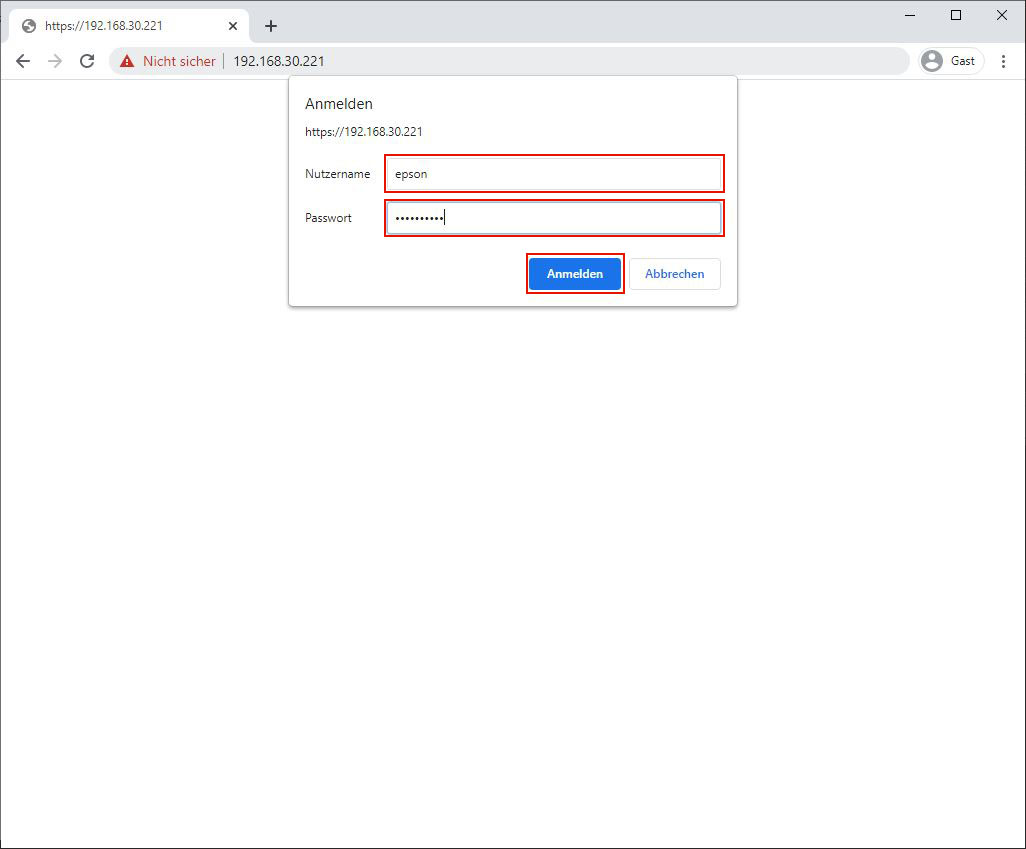Click the forward navigation arrow
Image resolution: width=1026 pixels, height=849 pixels.
tap(55, 61)
